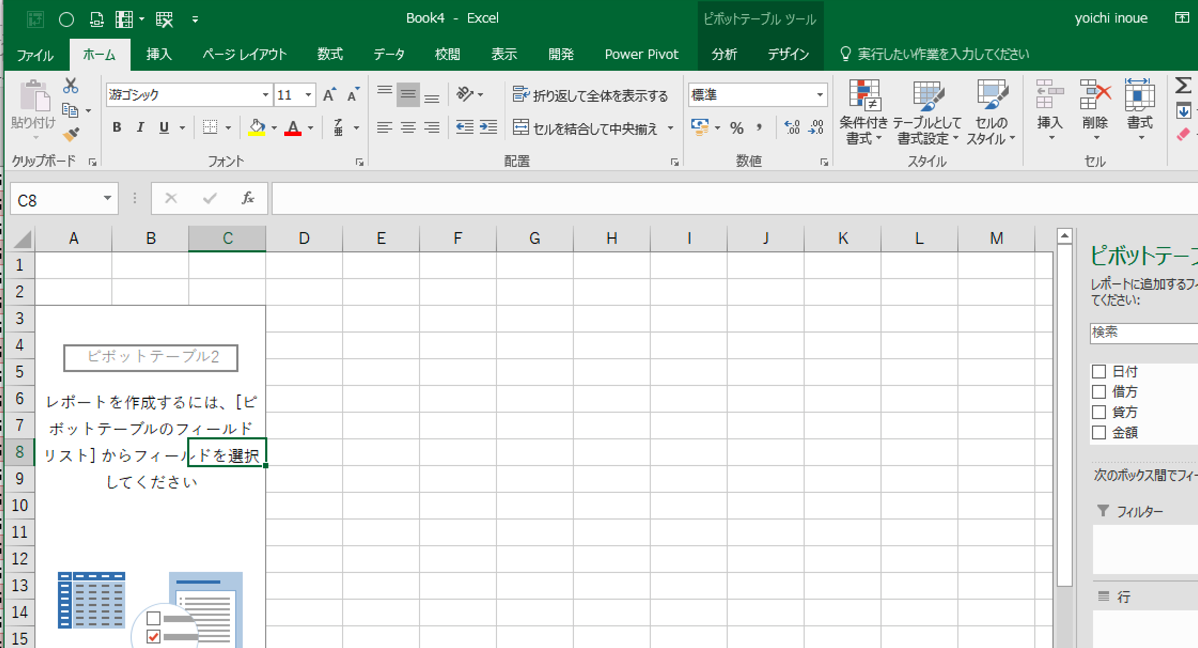Image resolution: width=1198 pixels, height=648 pixels.
Task: Click the insert function fx icon
Action: [248, 199]
